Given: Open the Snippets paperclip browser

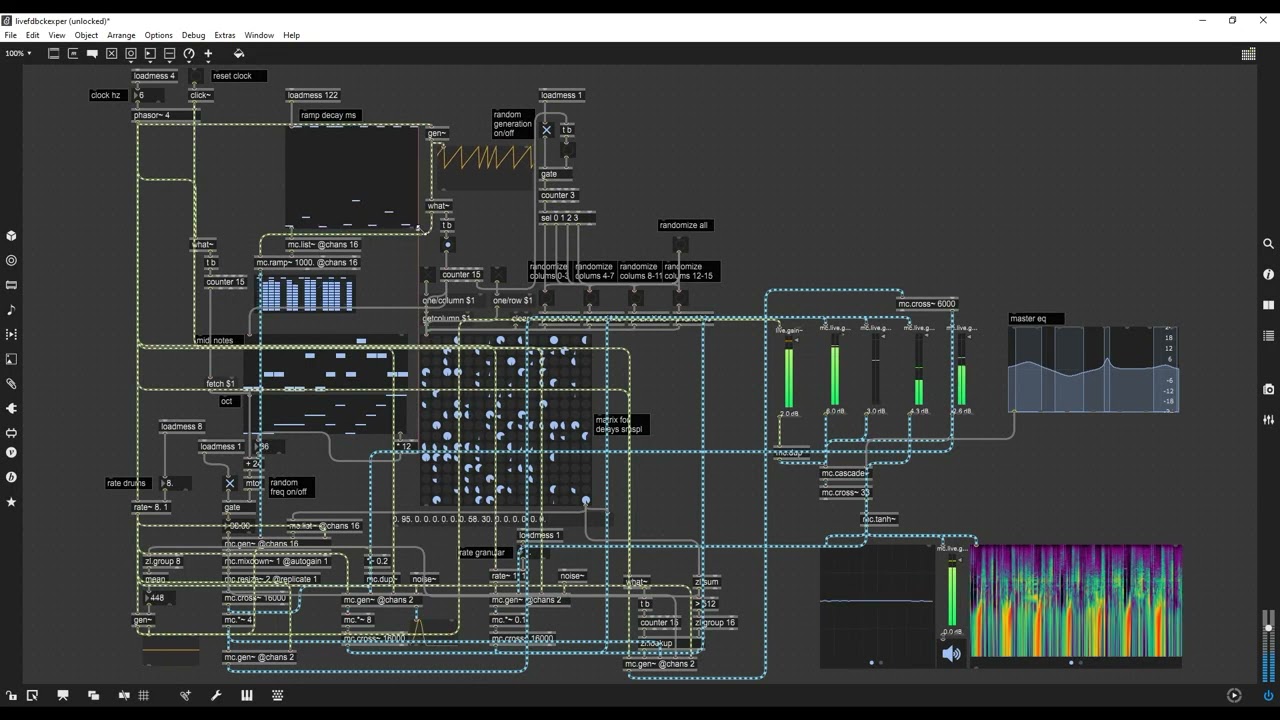Looking at the screenshot, I should (x=11, y=384).
